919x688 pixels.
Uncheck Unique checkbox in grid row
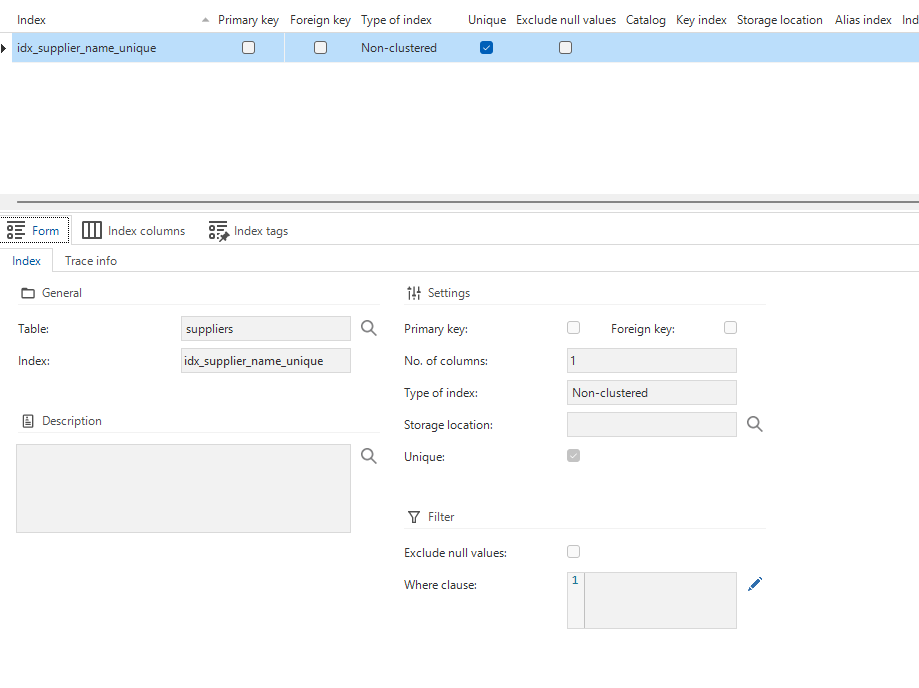point(486,47)
